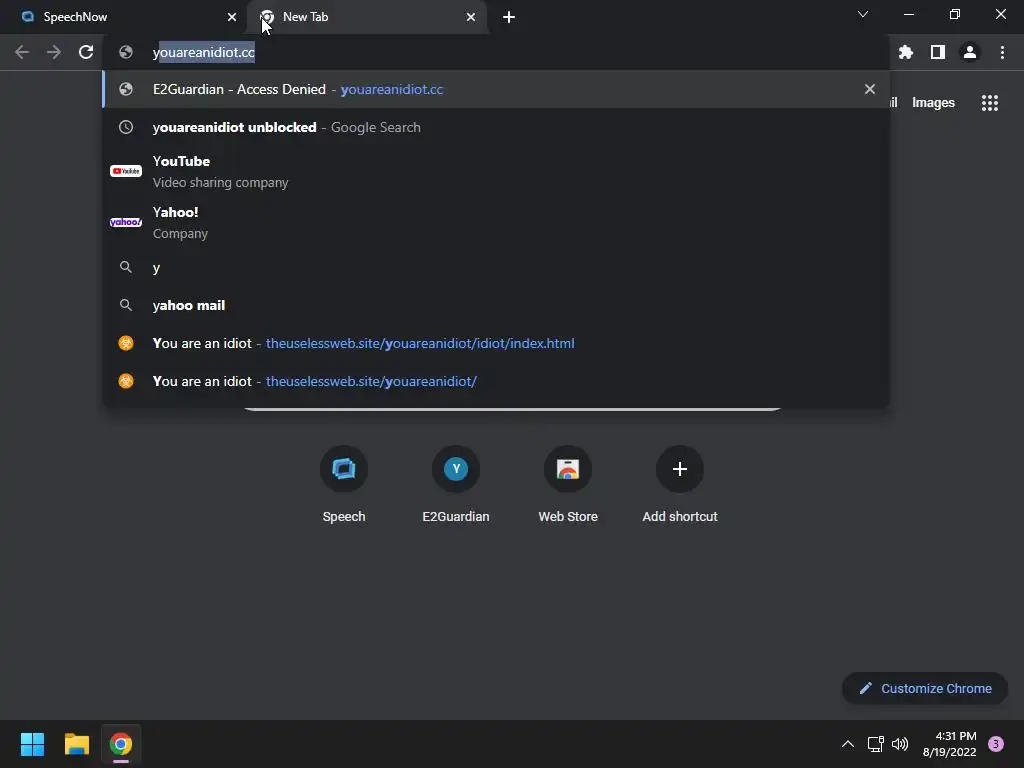The height and width of the screenshot is (768, 1024).
Task: Switch to the SpeechNow tab
Action: click(124, 17)
